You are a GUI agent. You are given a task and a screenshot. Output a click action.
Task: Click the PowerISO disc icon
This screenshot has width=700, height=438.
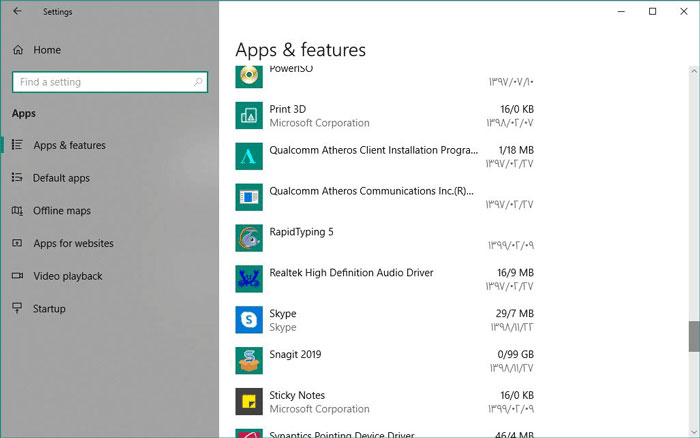249,76
